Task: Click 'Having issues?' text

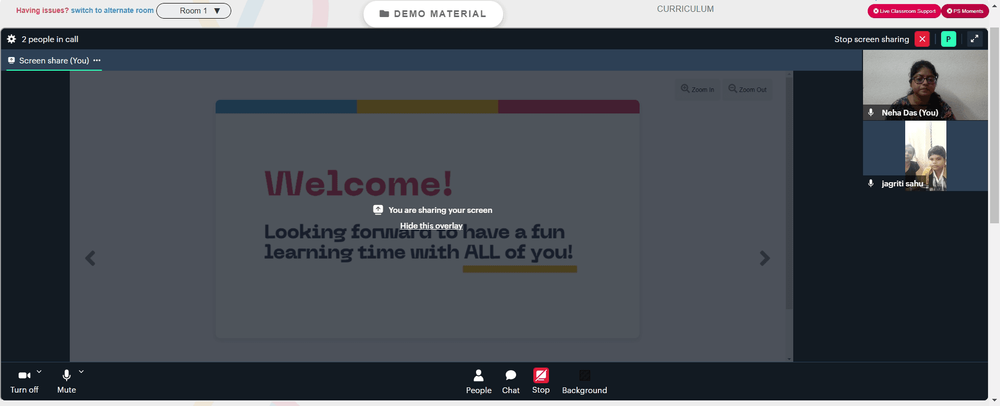Action: (x=43, y=11)
